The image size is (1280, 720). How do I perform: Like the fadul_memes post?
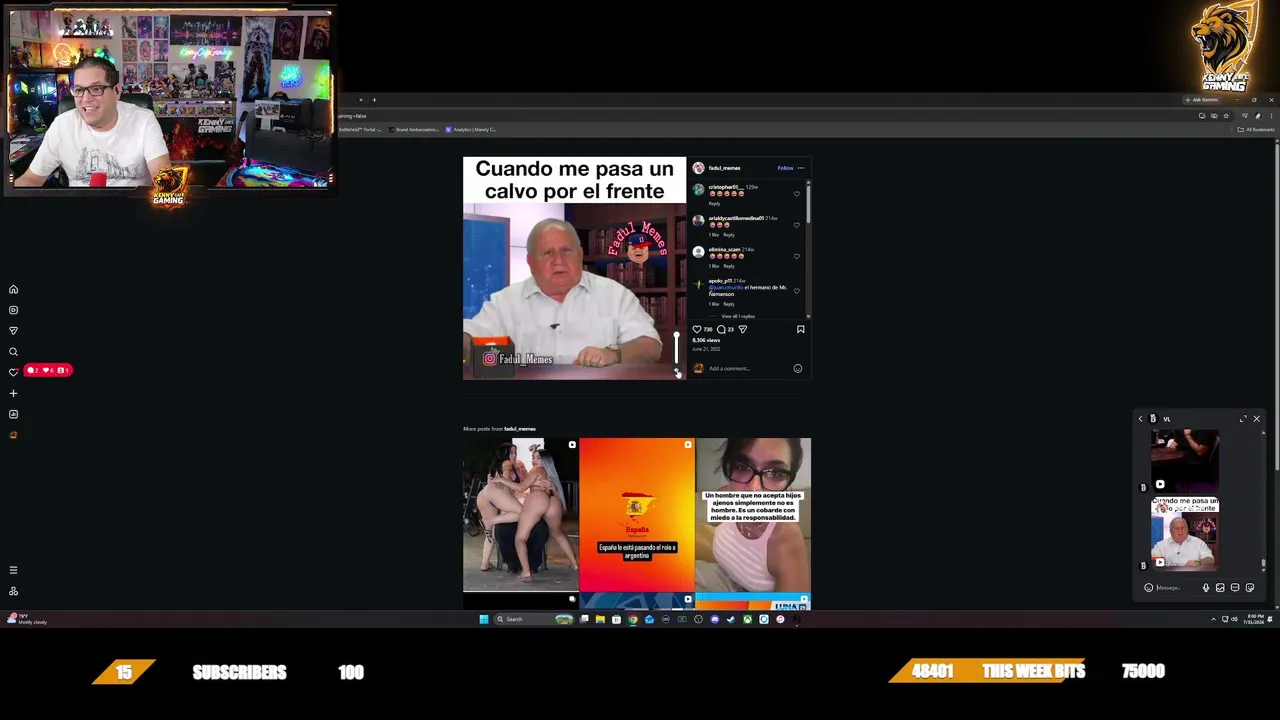pos(697,329)
